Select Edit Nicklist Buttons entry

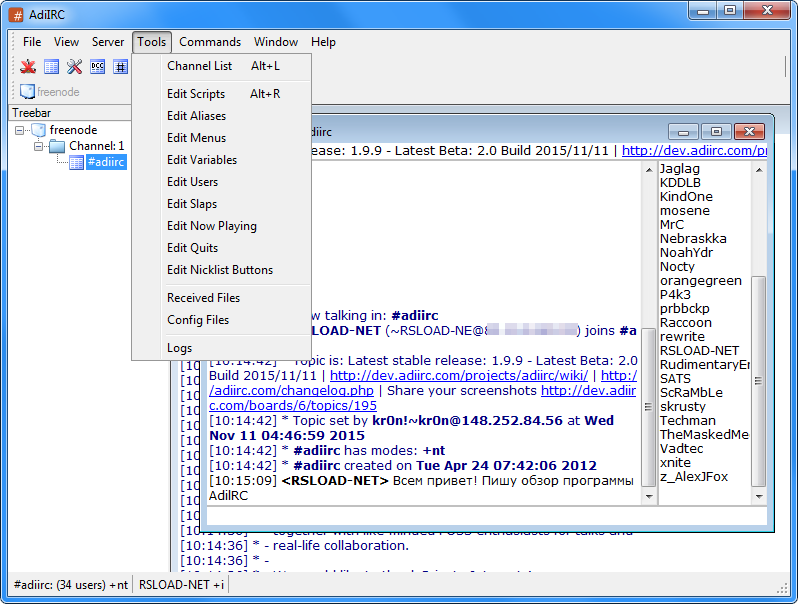tap(221, 270)
